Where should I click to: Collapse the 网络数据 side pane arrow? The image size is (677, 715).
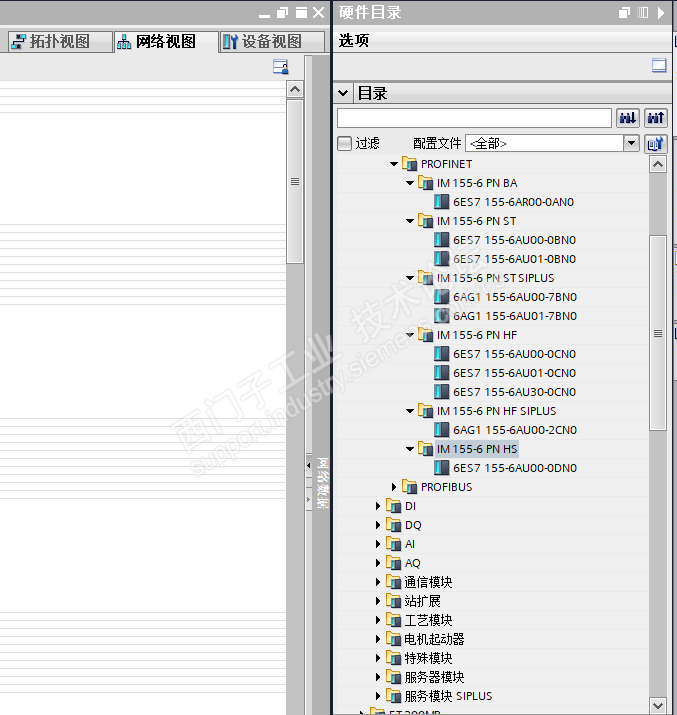point(309,466)
